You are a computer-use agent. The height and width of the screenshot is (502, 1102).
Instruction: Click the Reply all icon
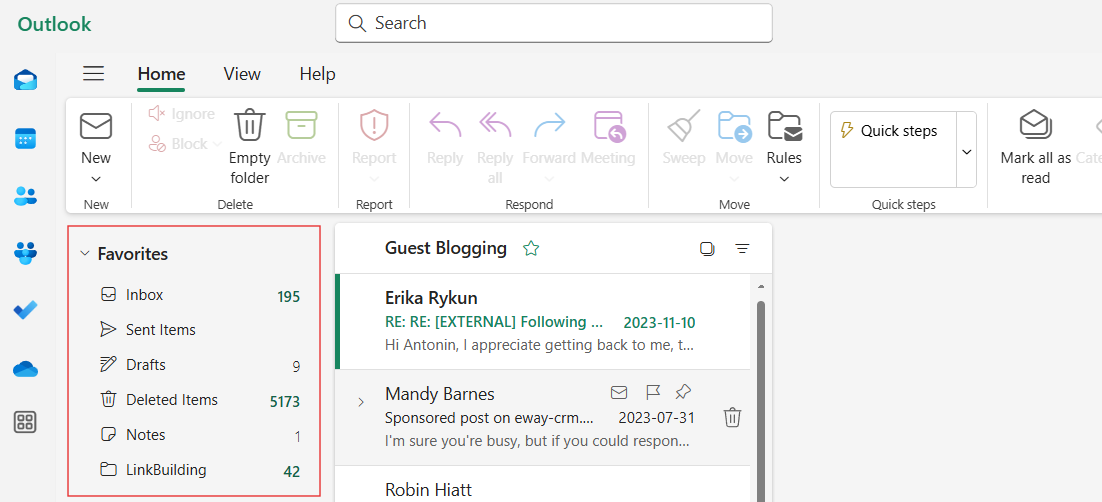tap(495, 125)
